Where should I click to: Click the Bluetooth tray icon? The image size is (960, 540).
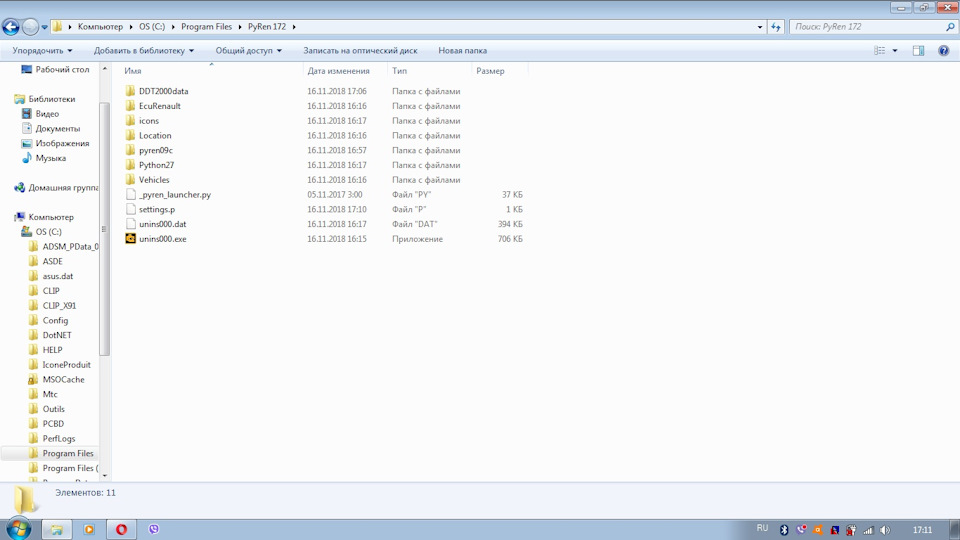(784, 530)
